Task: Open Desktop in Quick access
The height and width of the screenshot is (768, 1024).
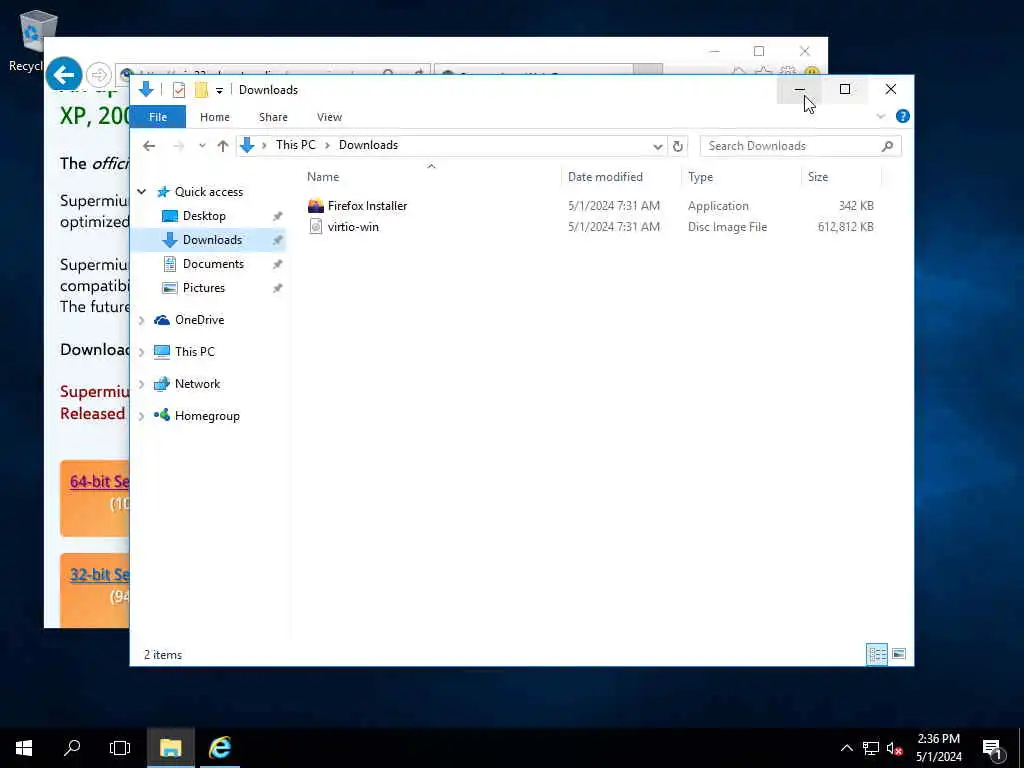Action: (x=204, y=216)
